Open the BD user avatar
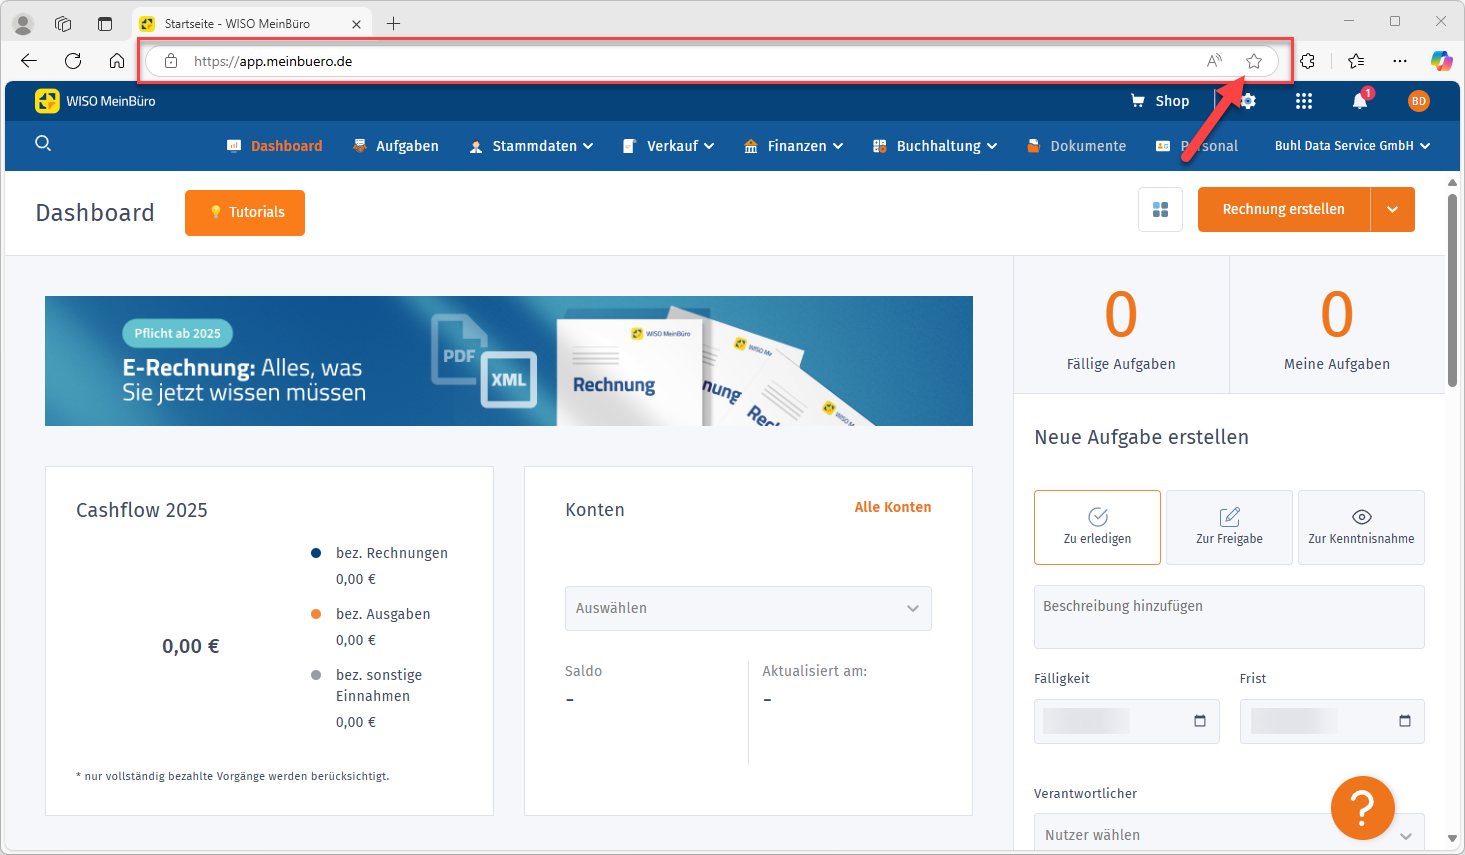Screen dimensions: 1465x855 click(1418, 101)
